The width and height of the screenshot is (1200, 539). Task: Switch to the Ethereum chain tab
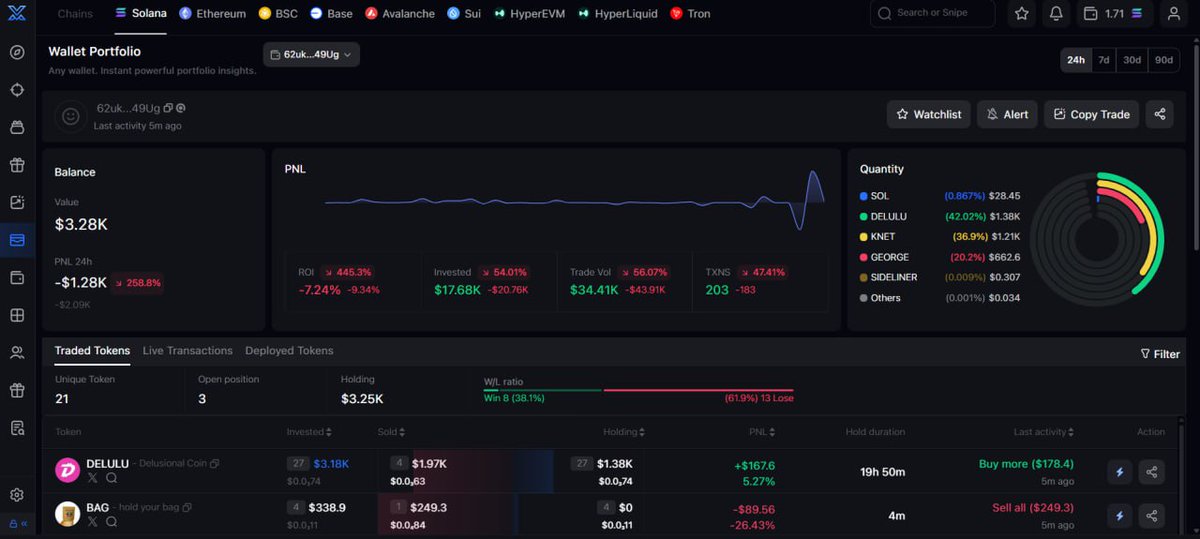[x=212, y=14]
